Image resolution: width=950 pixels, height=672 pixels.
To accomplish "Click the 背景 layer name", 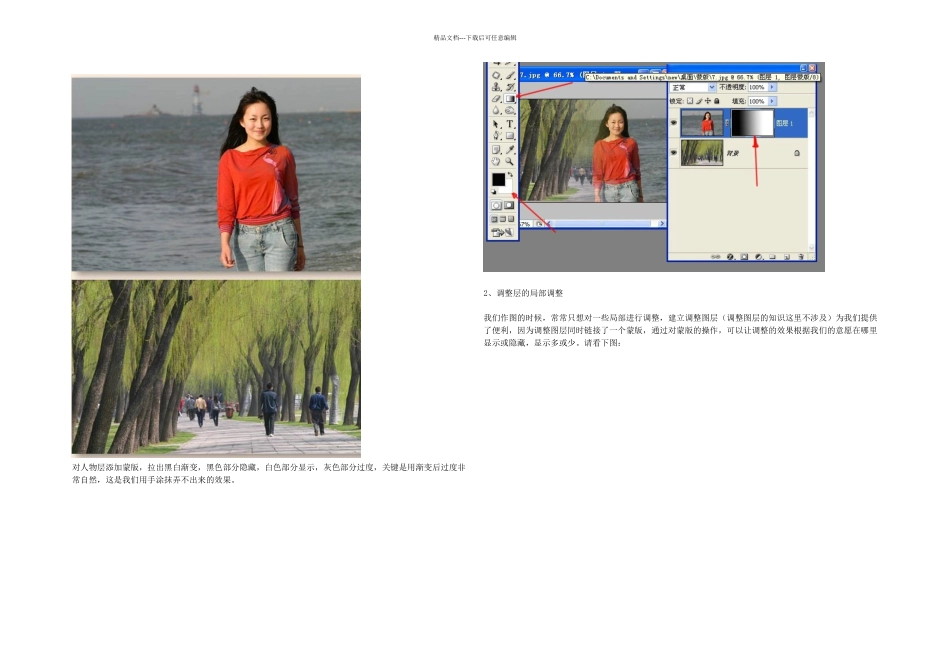I will [732, 153].
